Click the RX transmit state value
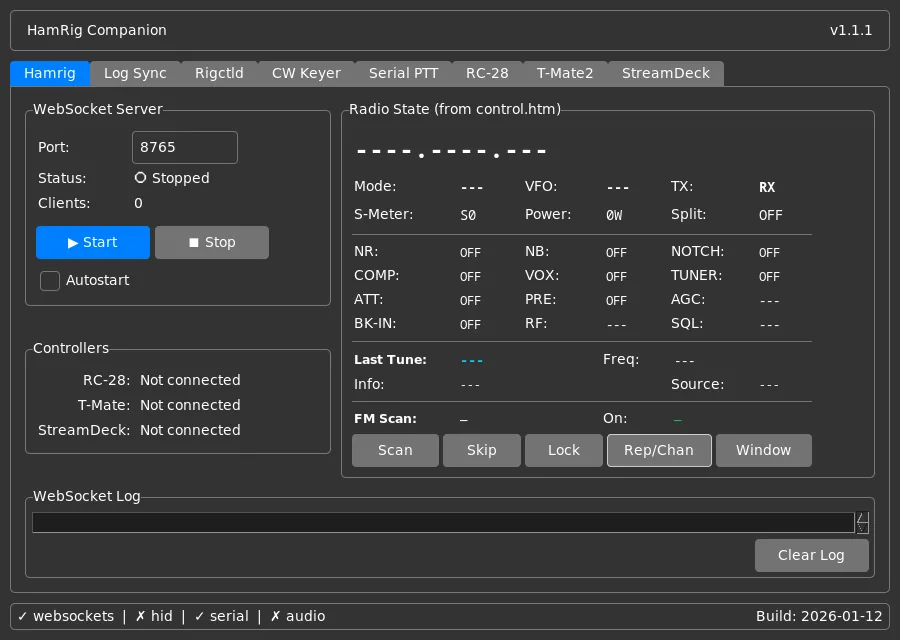The image size is (900, 640). tap(767, 187)
